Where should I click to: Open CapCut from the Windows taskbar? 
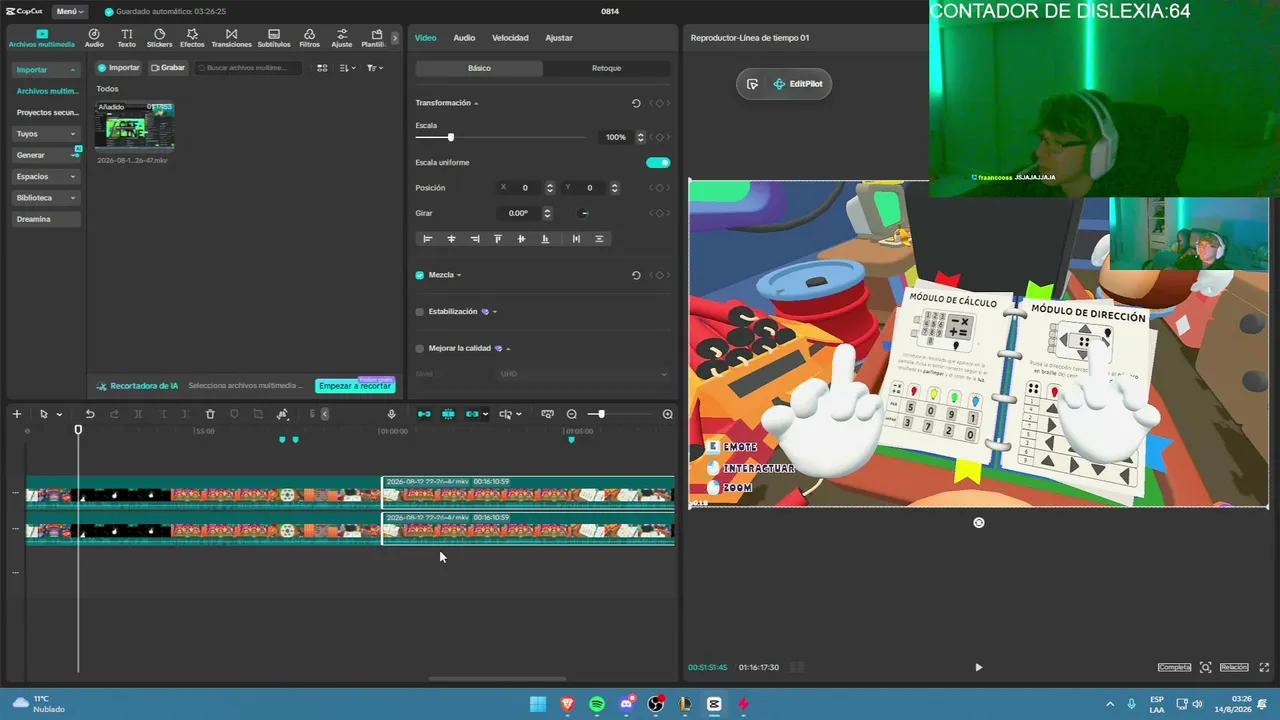[x=714, y=704]
